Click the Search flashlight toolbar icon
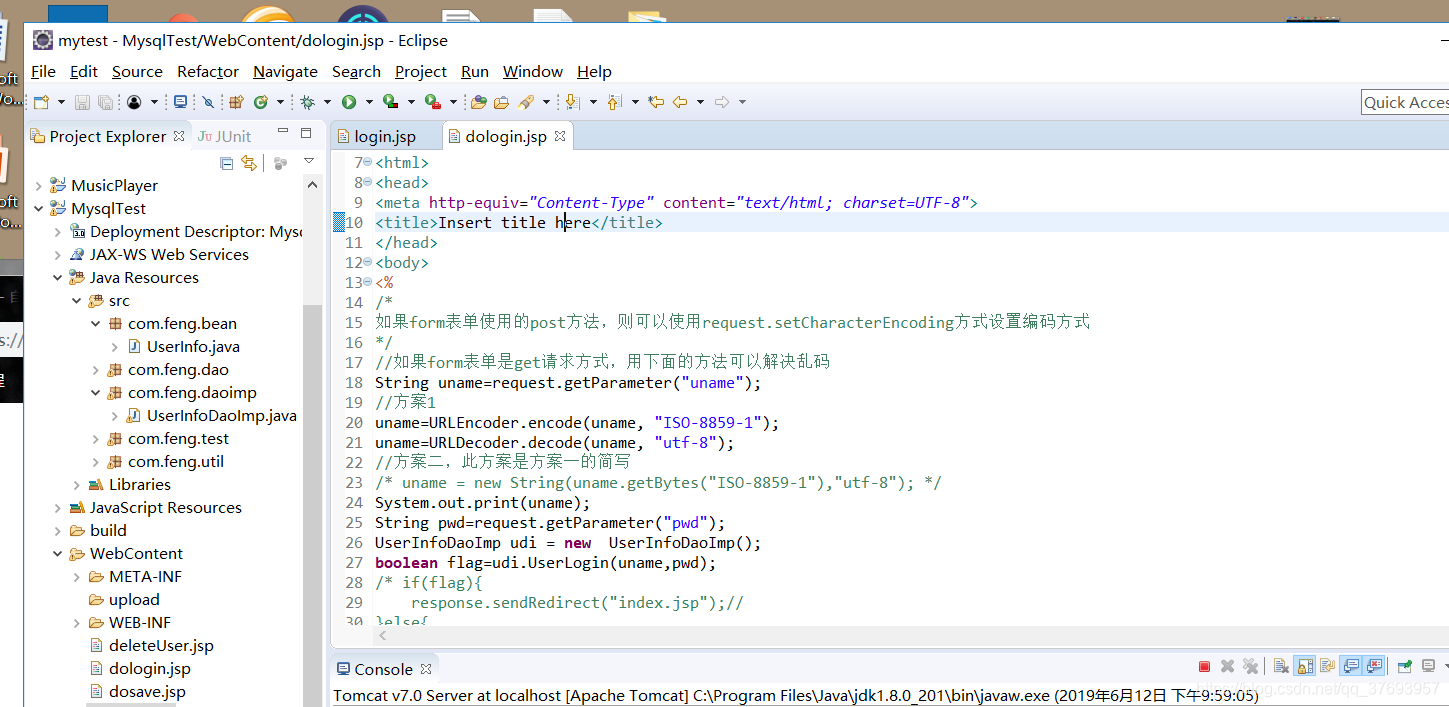Viewport: 1449px width, 707px height. tap(526, 102)
